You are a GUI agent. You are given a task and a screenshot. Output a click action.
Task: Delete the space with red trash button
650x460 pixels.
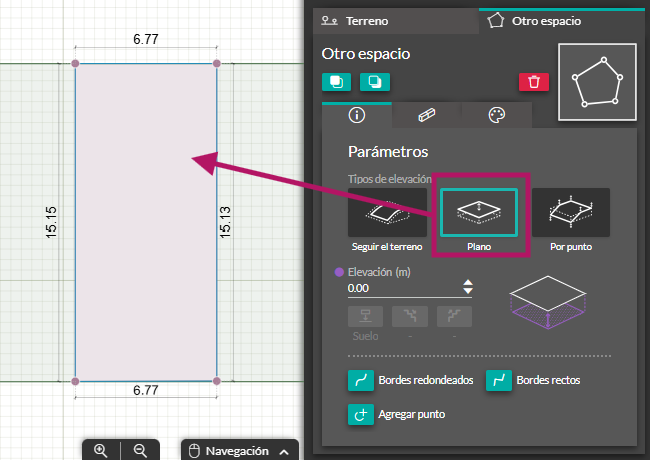tap(534, 82)
